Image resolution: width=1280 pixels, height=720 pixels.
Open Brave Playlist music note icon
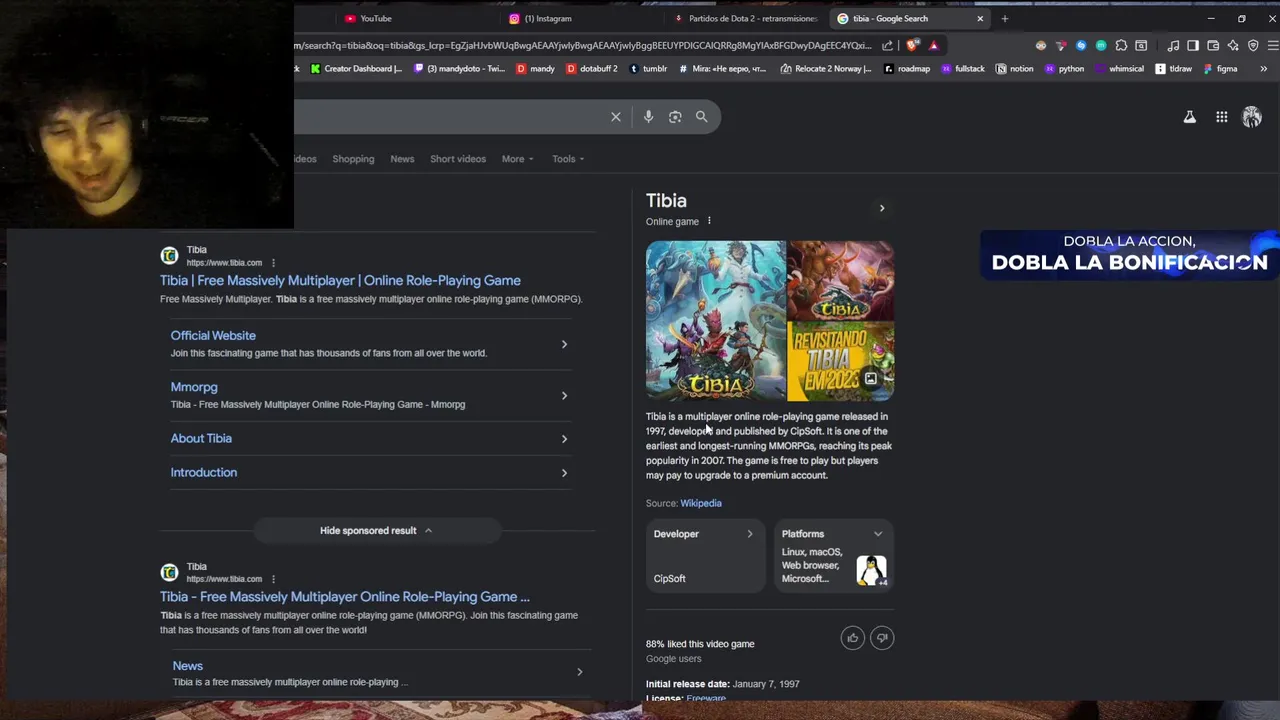point(1173,45)
